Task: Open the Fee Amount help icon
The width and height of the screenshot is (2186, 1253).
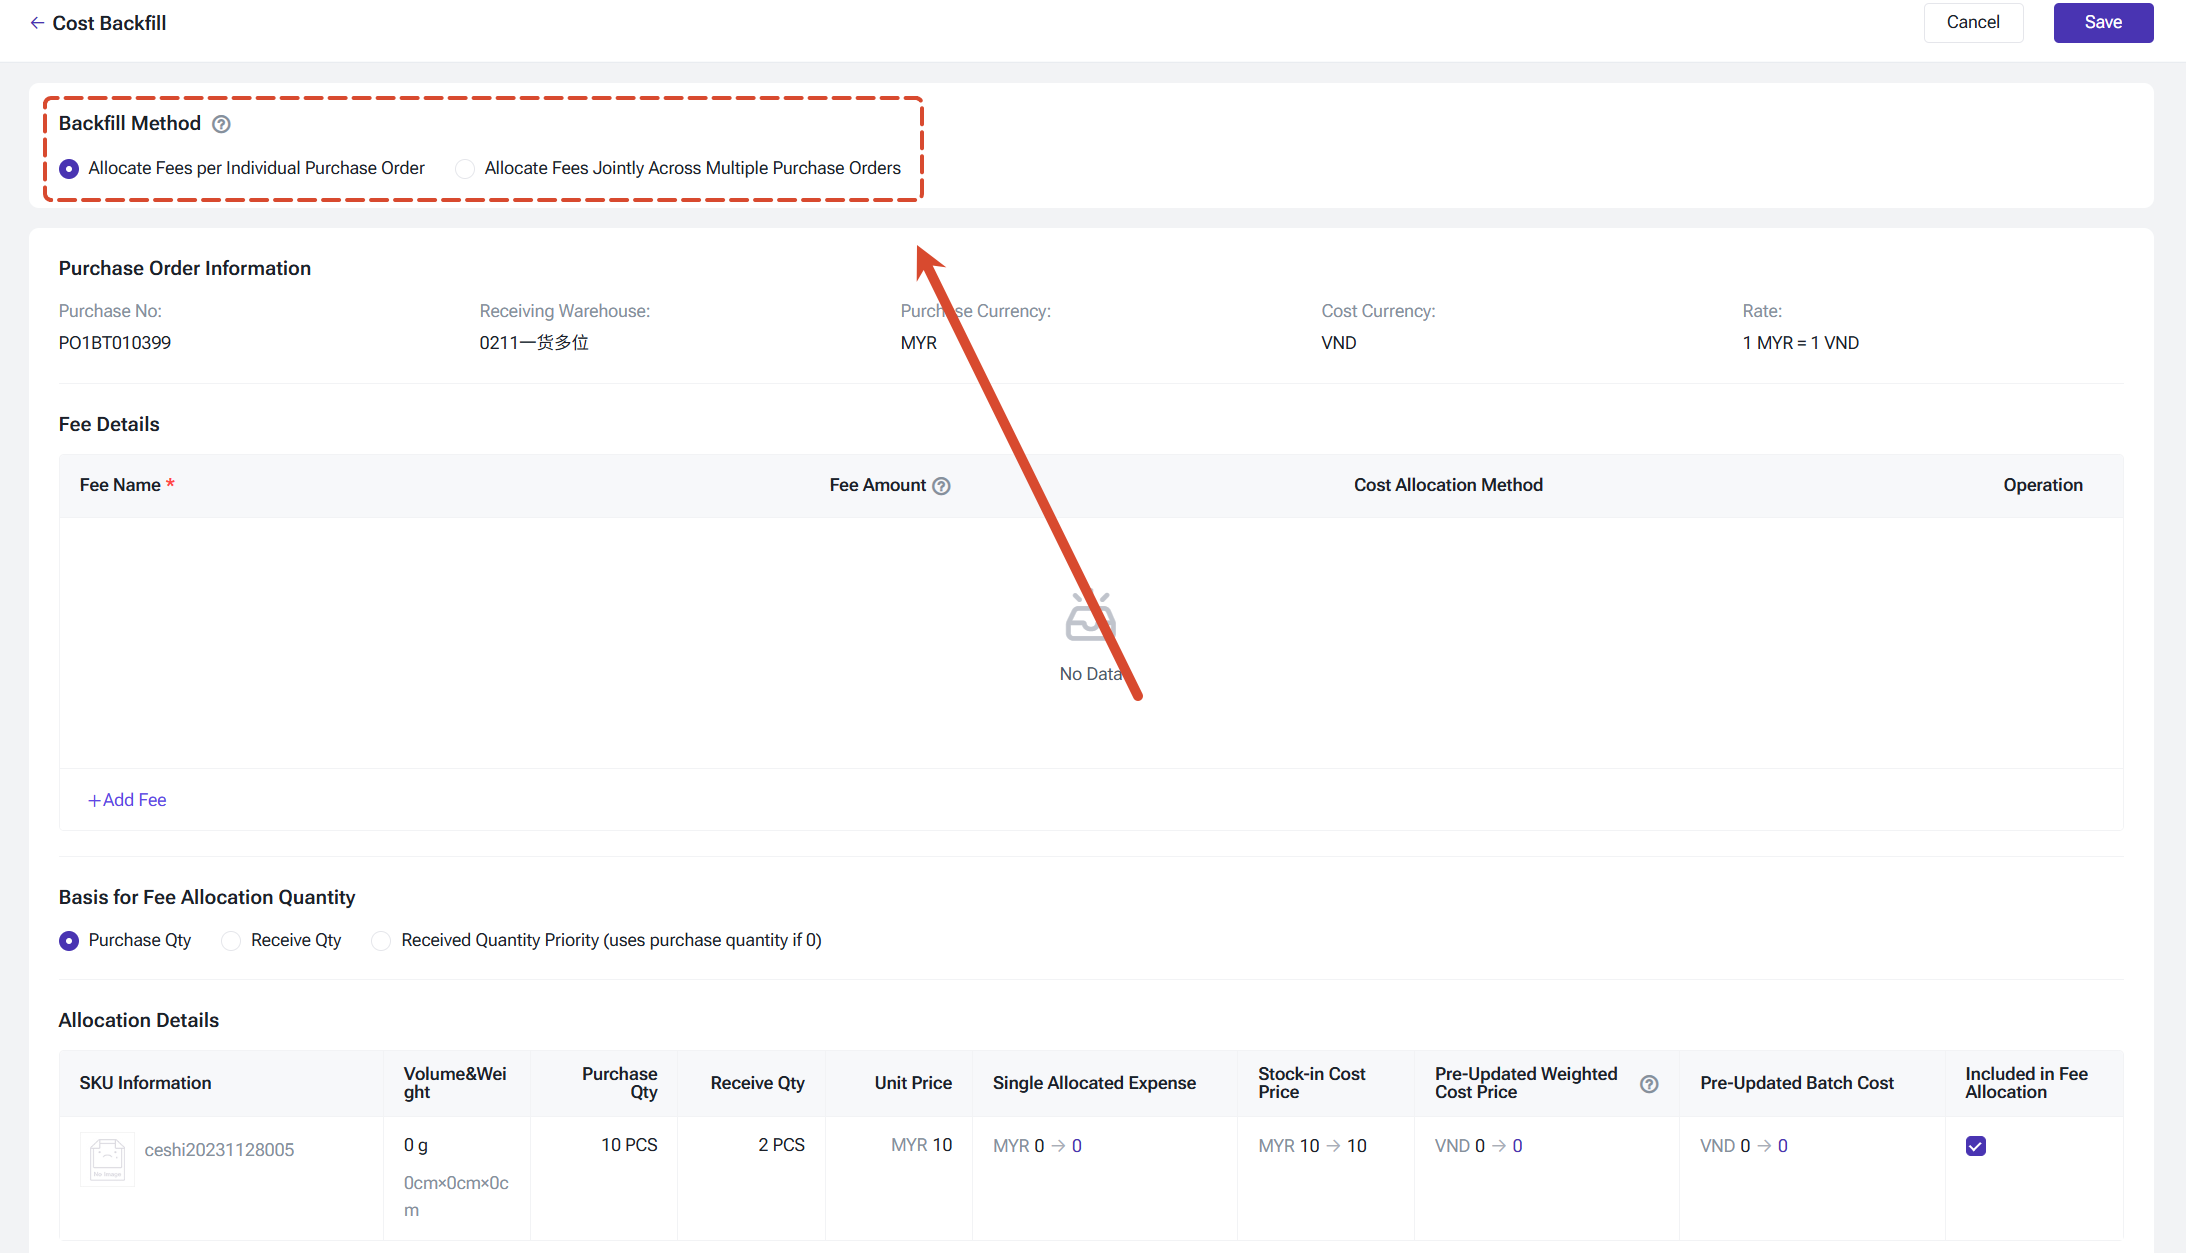Action: (941, 486)
